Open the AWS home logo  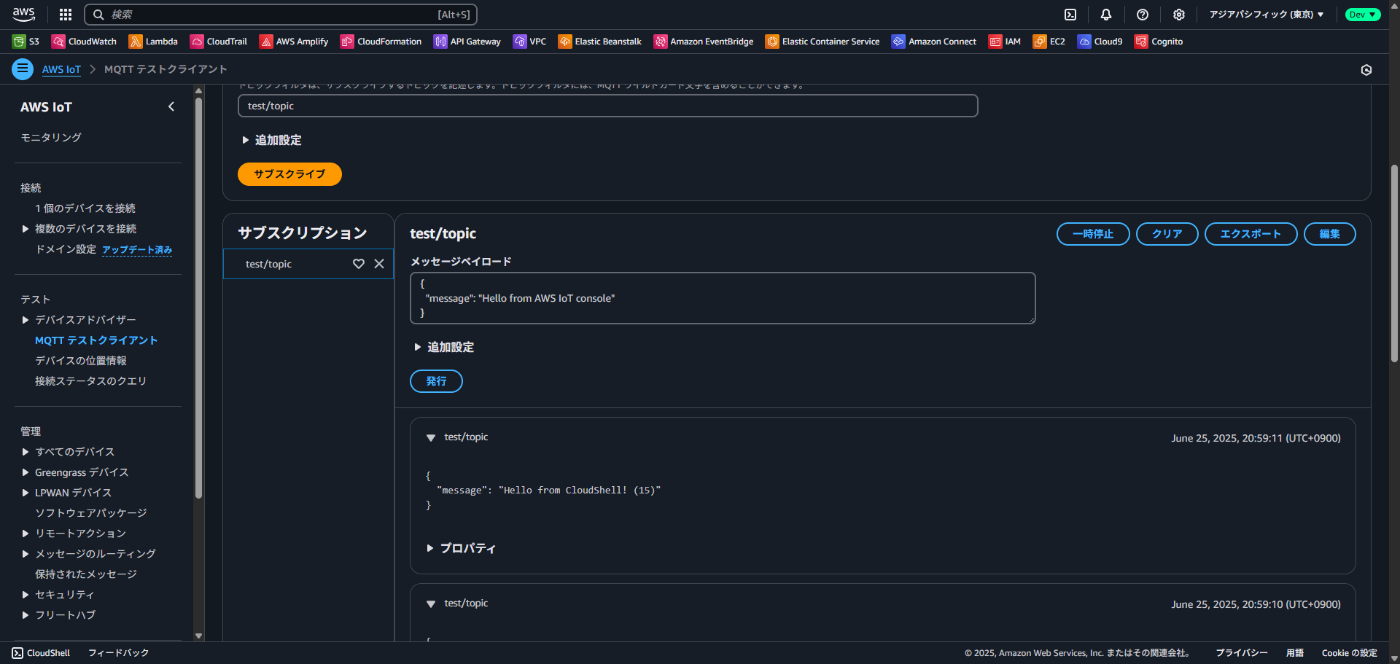pos(24,14)
